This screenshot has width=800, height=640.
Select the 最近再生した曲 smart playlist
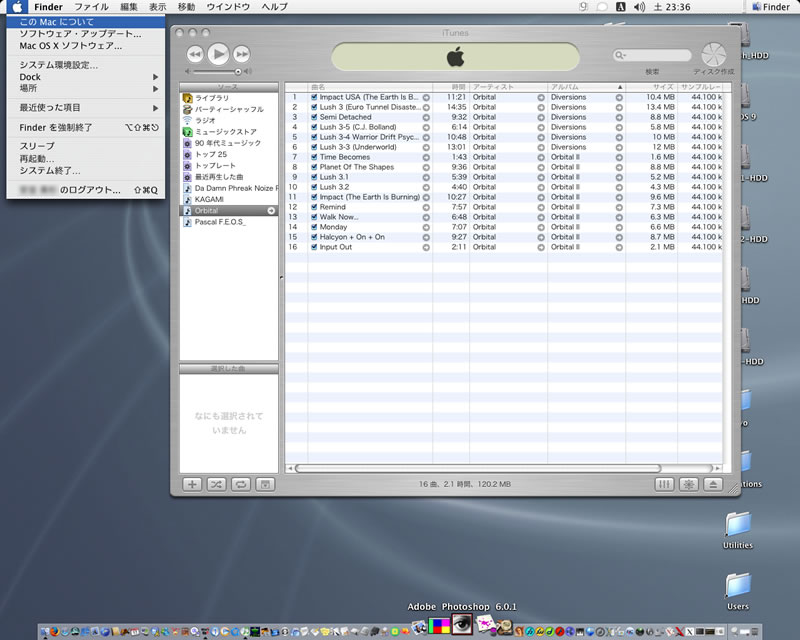point(229,177)
